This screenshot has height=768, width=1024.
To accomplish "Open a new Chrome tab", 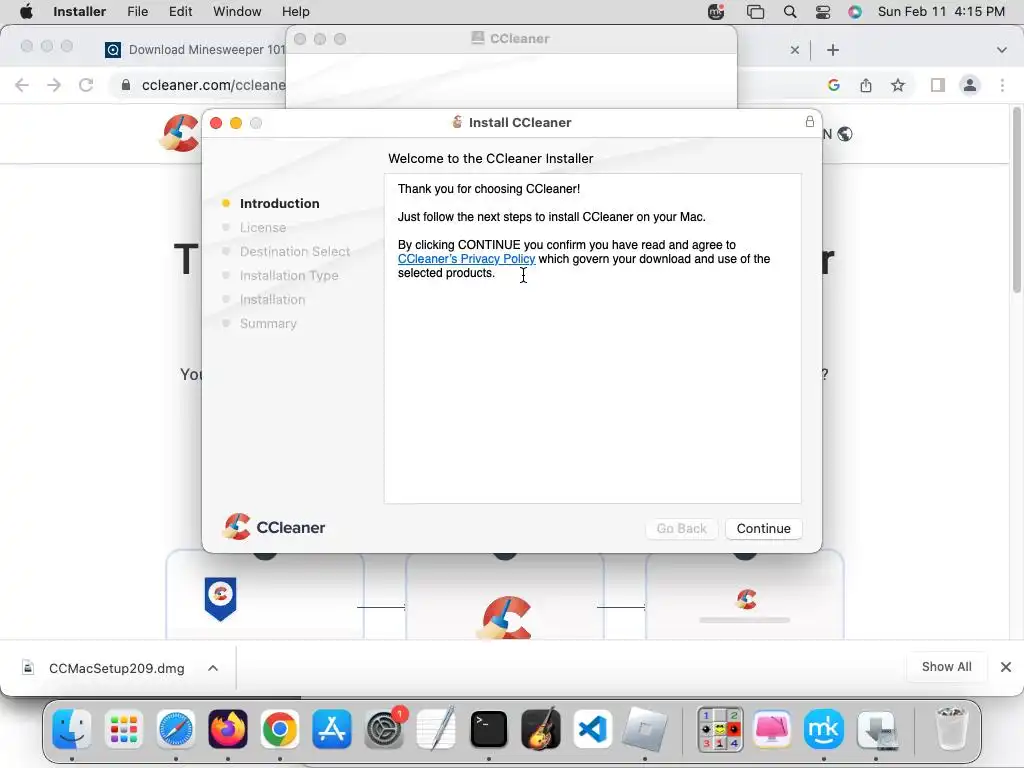I will tap(833, 50).
